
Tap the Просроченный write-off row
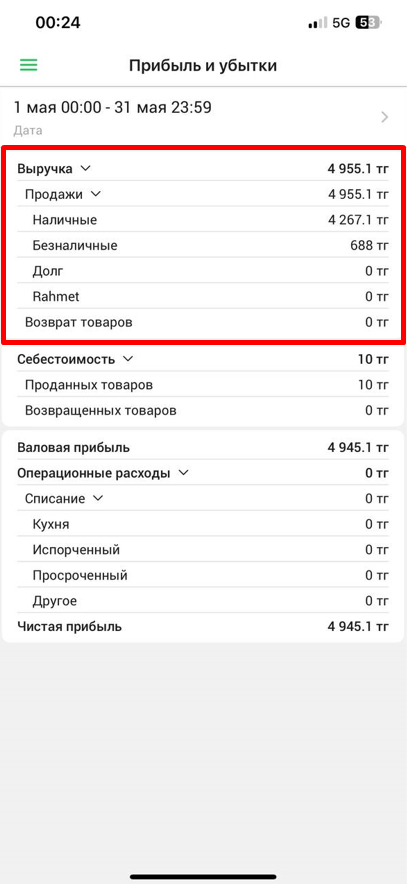(203, 575)
